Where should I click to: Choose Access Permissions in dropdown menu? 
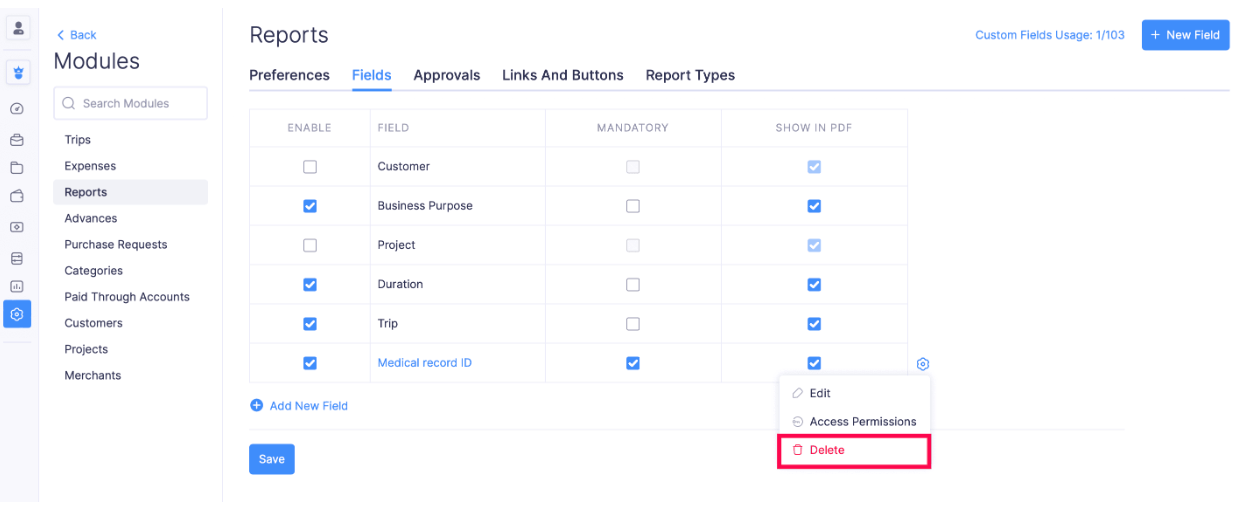pos(862,422)
